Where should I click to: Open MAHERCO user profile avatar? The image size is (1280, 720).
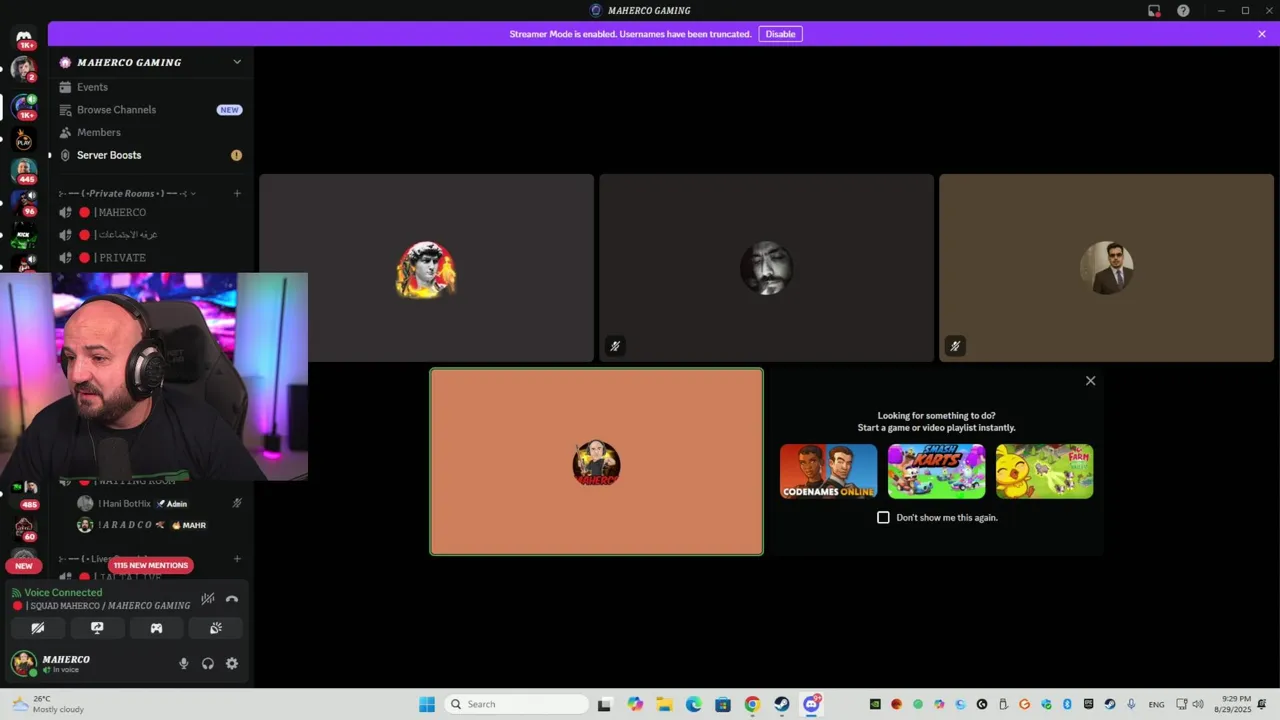(x=23, y=663)
